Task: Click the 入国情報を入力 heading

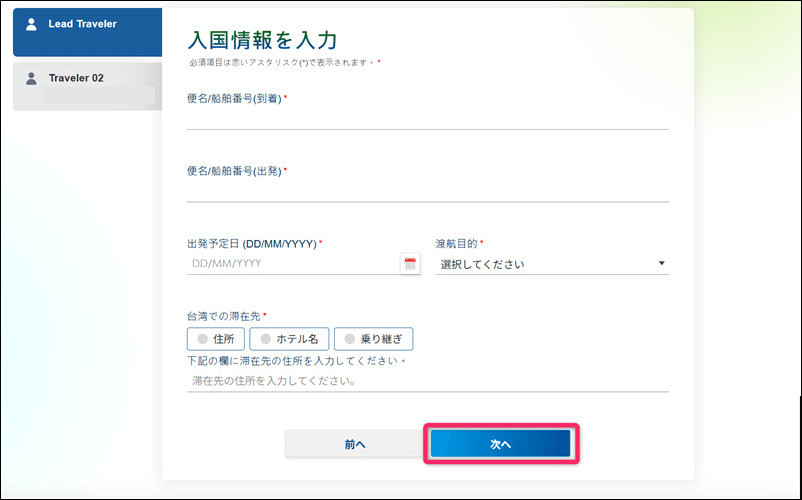Action: coord(263,40)
